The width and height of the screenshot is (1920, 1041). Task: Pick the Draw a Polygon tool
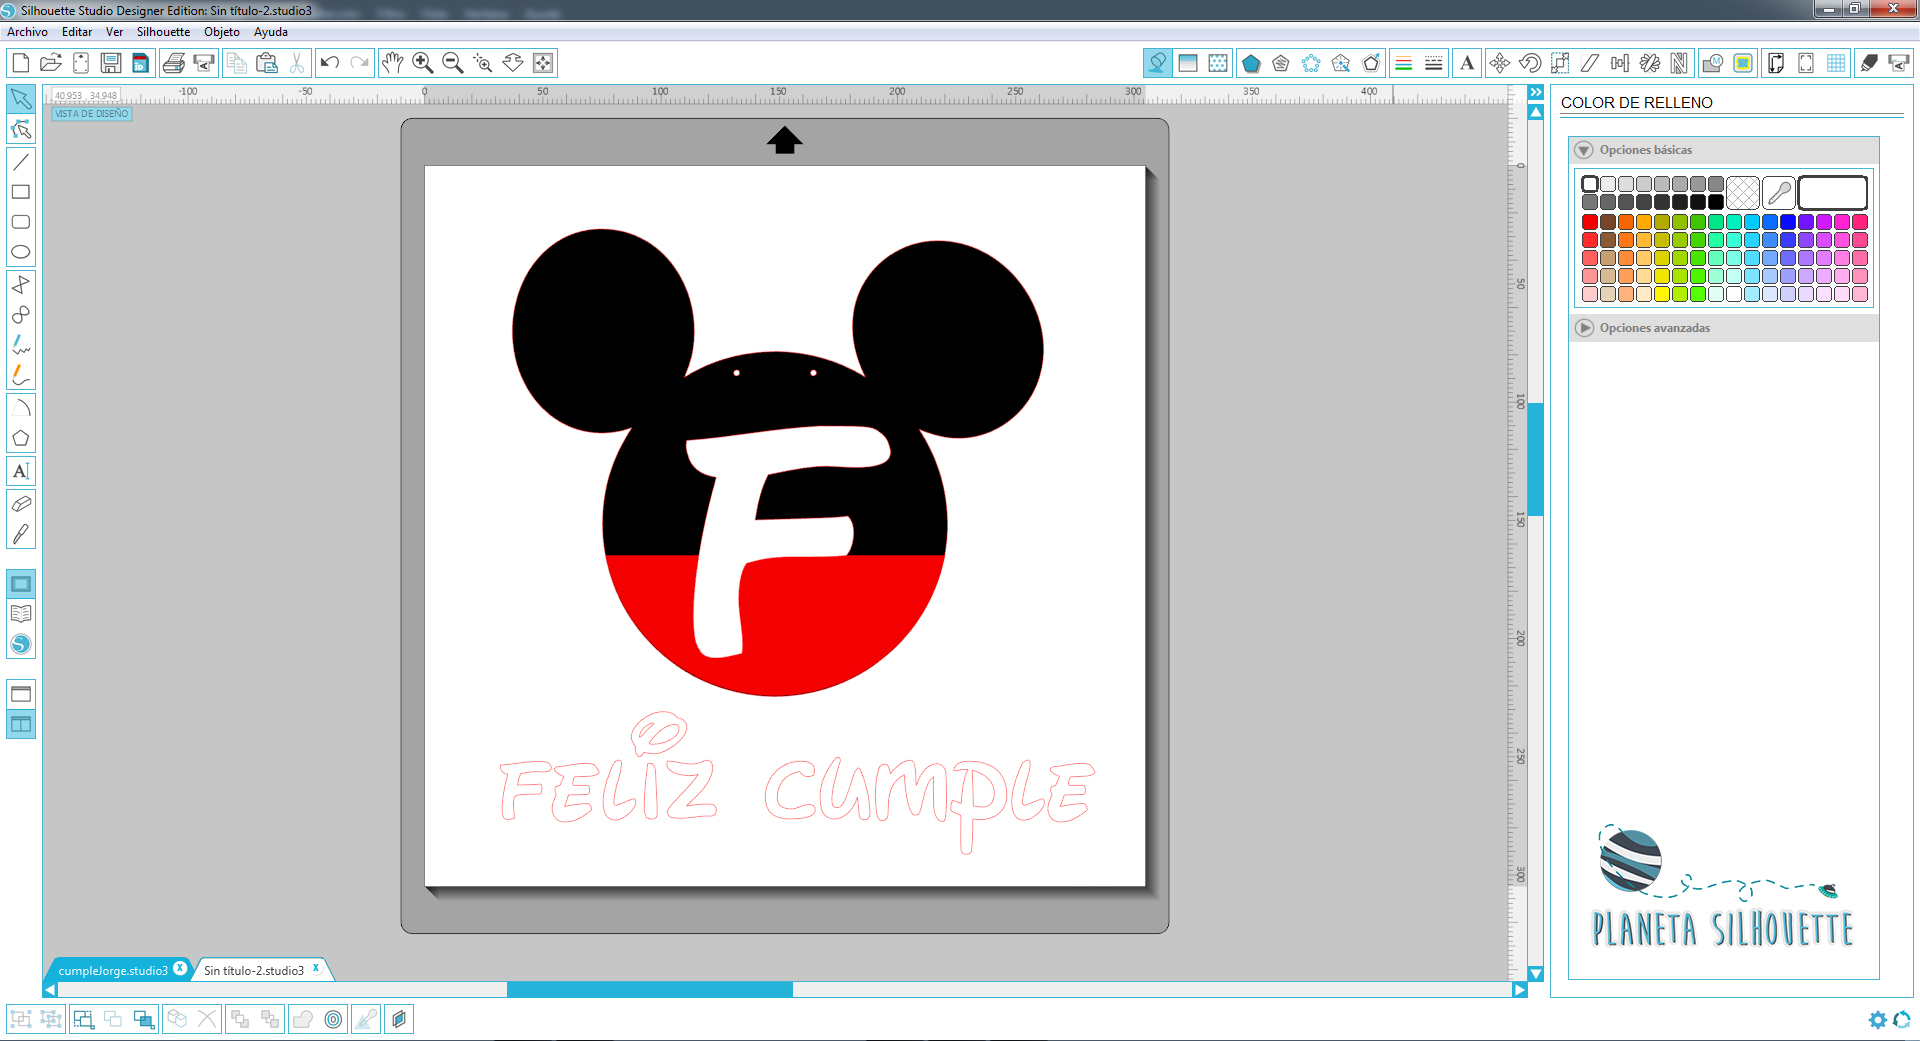(21, 438)
